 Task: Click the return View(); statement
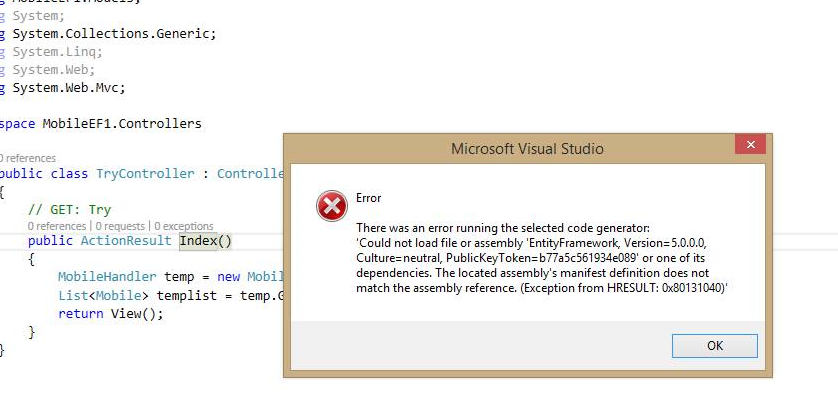110,314
